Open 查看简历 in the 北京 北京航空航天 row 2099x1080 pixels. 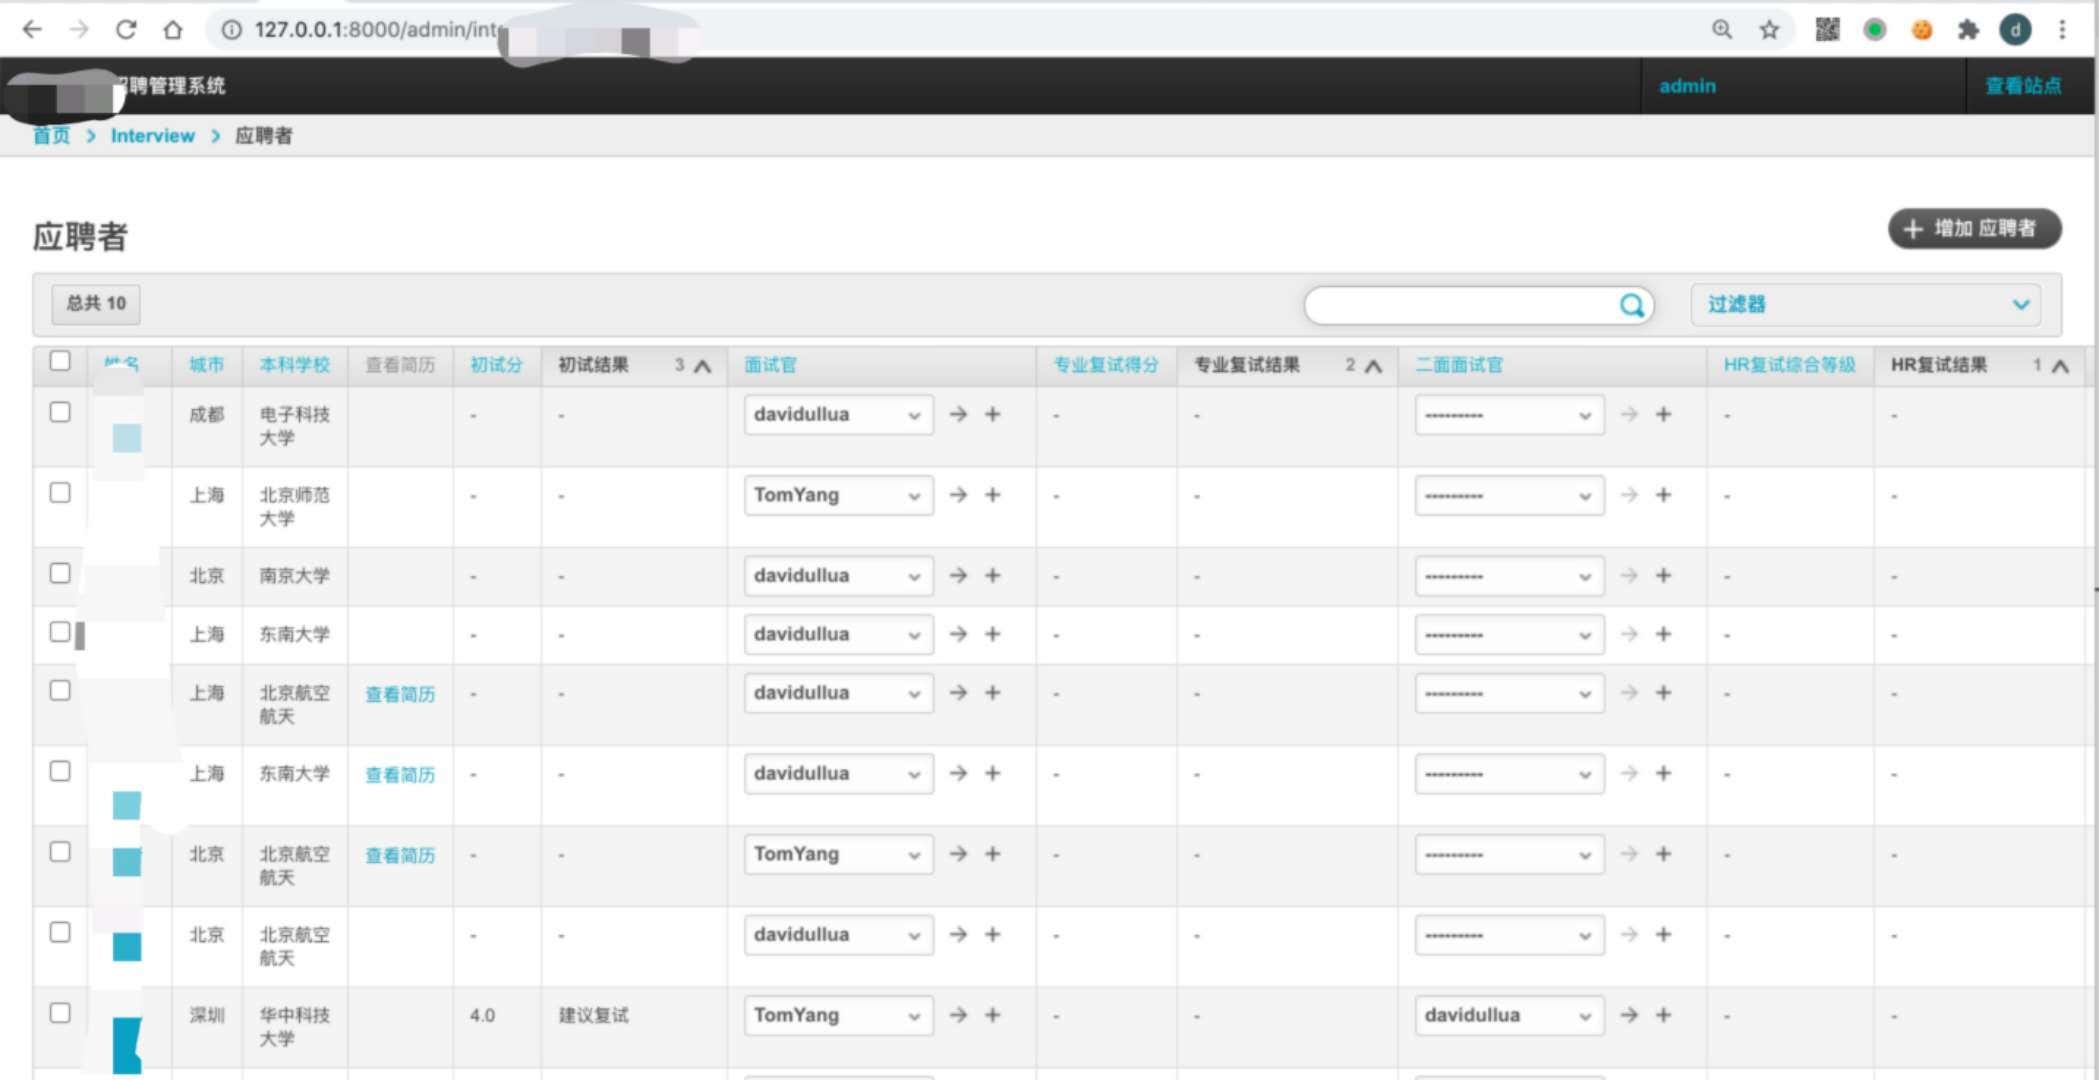click(400, 856)
